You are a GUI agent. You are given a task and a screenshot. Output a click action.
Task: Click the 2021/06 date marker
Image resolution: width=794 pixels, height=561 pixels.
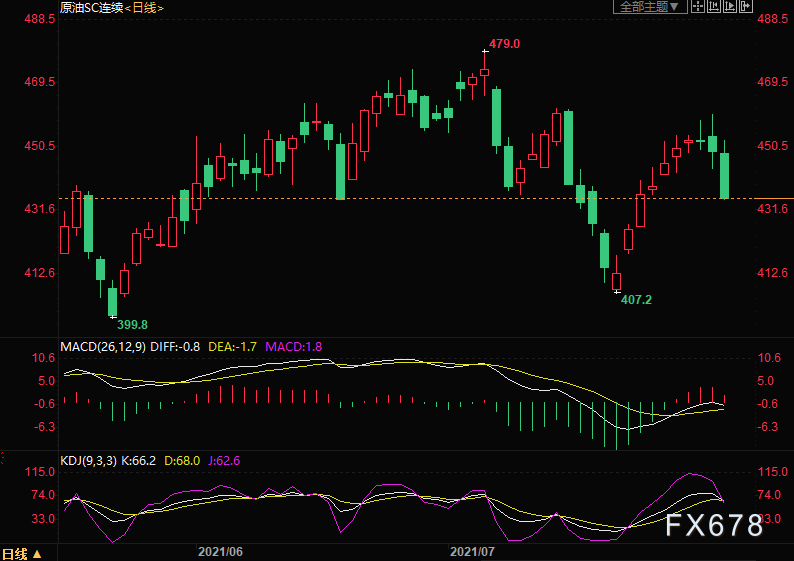220,551
